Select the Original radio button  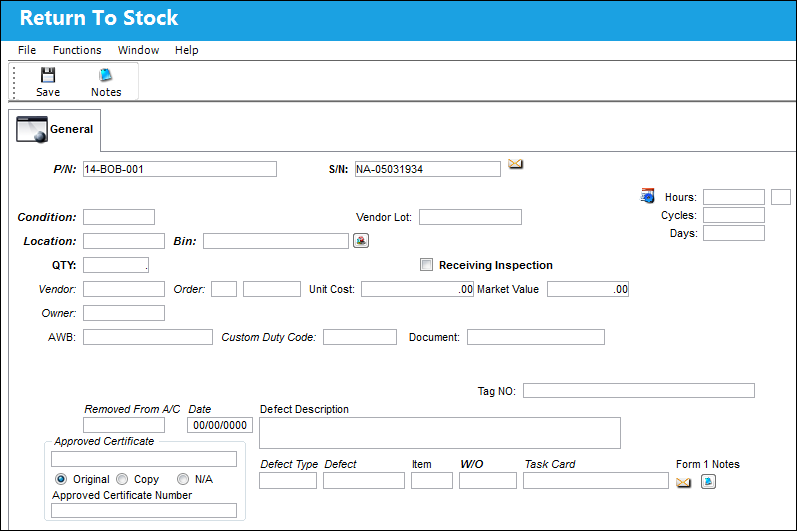tap(61, 479)
